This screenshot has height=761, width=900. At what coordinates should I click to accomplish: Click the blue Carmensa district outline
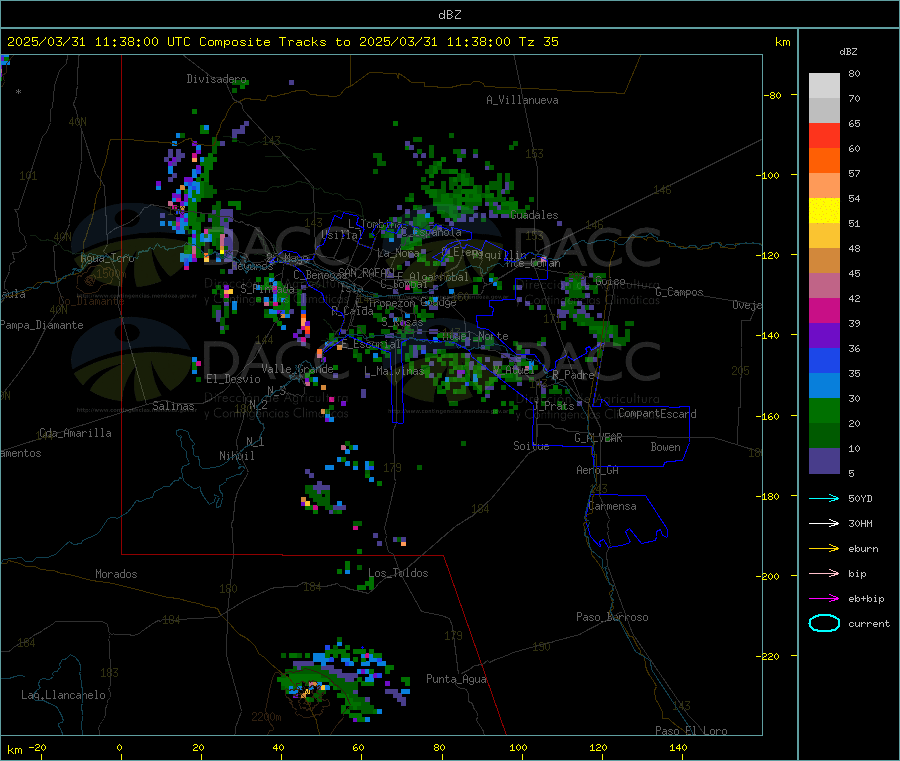coord(627,521)
